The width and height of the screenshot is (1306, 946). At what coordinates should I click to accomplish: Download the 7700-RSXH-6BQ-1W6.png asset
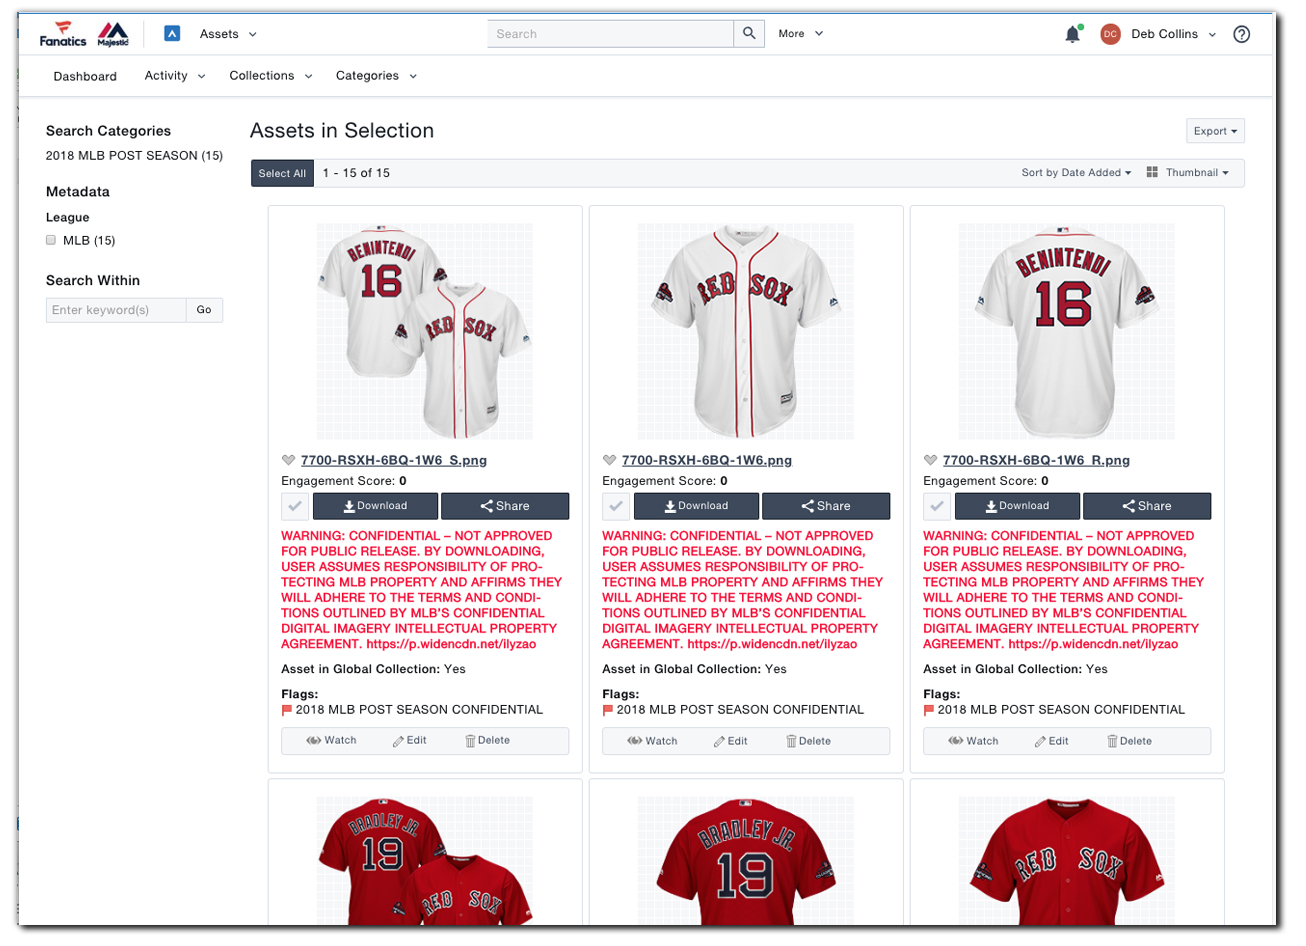[696, 506]
